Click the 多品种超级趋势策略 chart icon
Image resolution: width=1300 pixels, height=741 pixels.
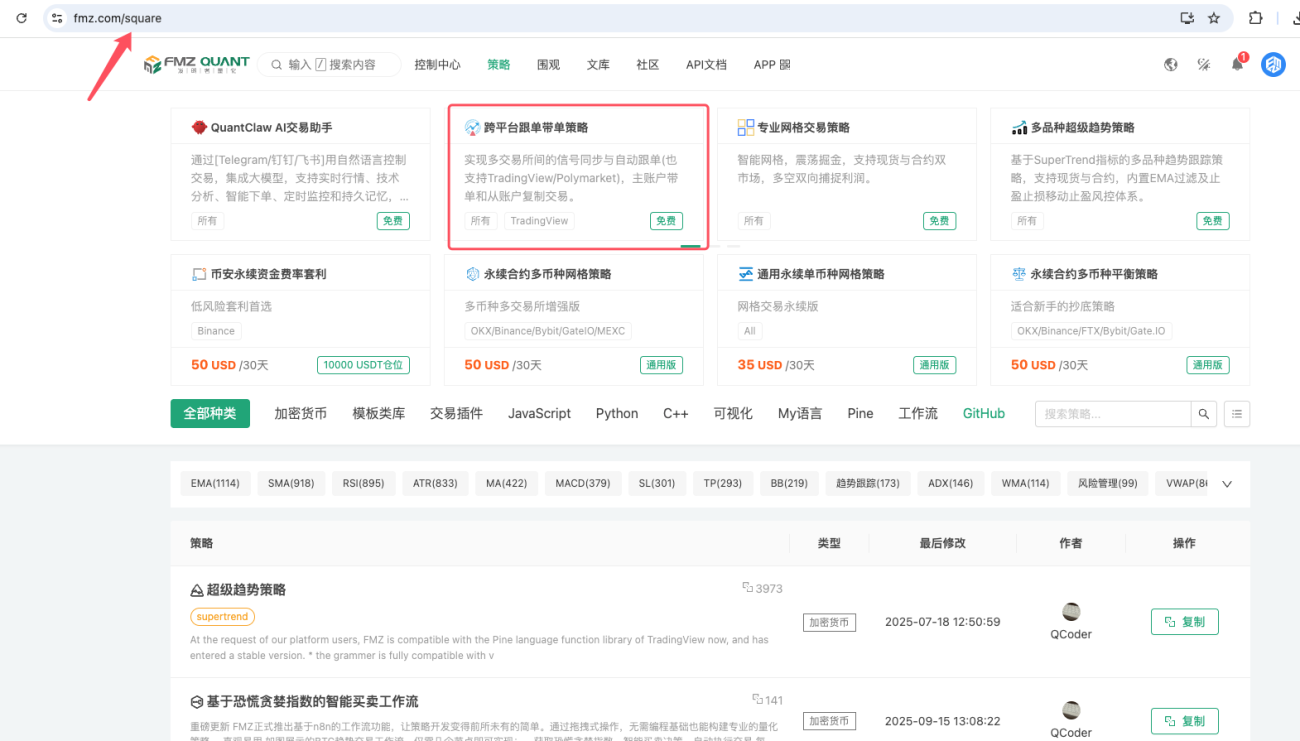coord(1019,128)
